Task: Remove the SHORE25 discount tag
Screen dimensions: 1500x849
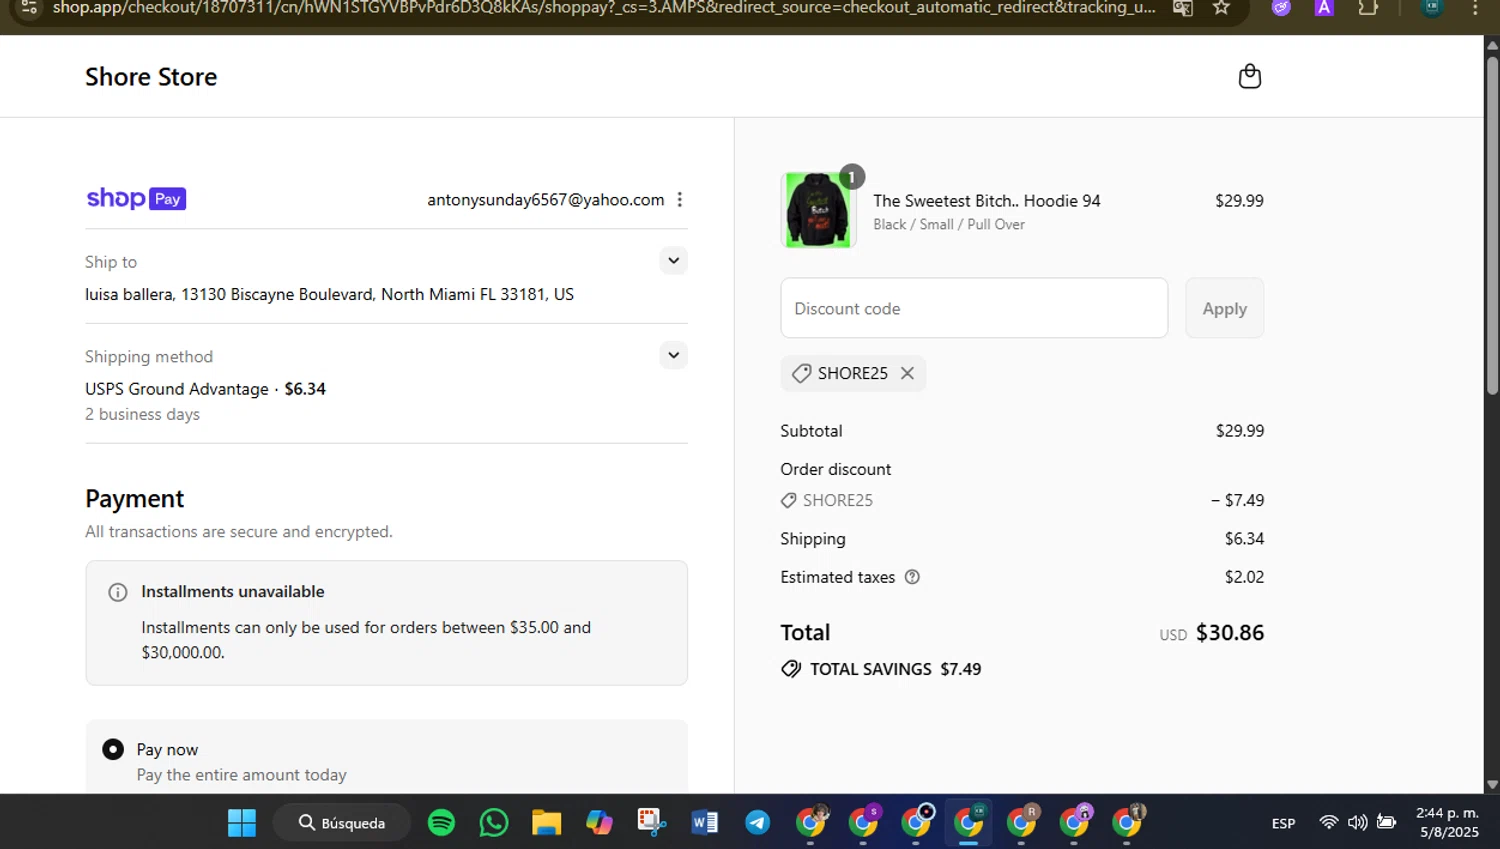Action: point(907,373)
